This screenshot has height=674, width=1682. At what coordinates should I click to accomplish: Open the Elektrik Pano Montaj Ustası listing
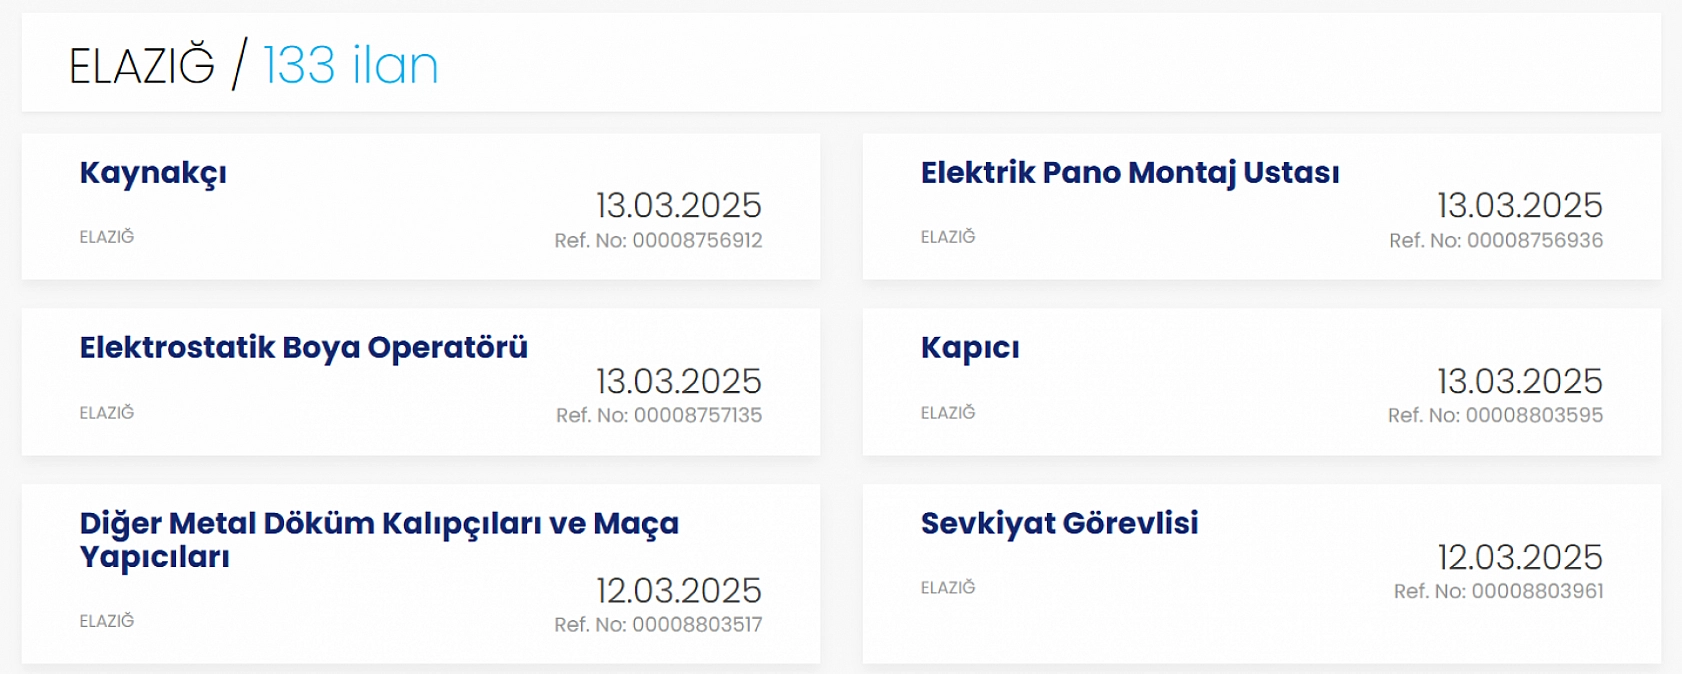tap(1129, 173)
